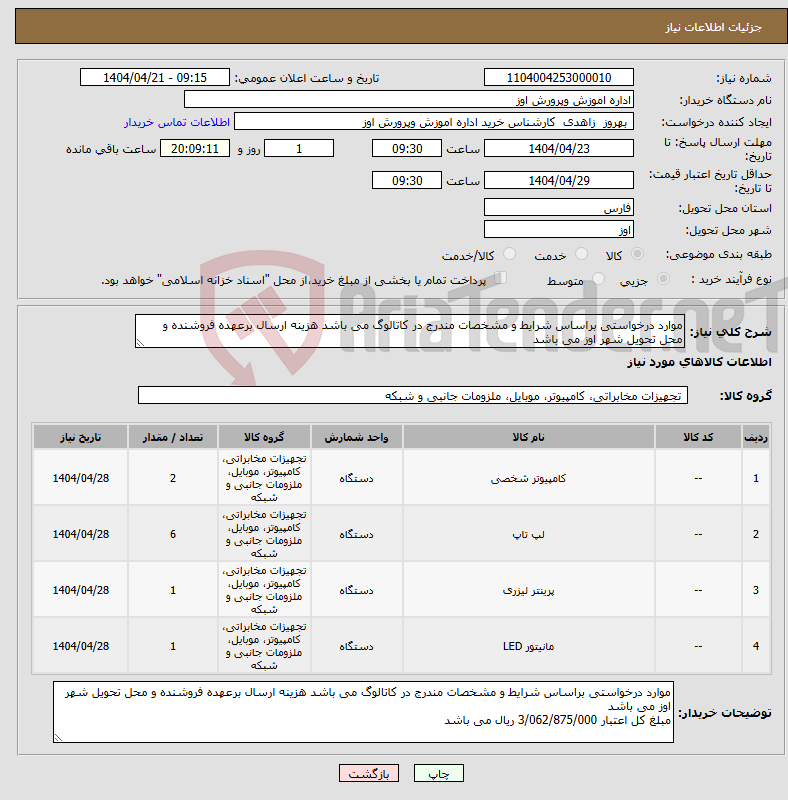This screenshot has height=800, width=788.
Task: Select the کالا radio button
Action: (637, 254)
